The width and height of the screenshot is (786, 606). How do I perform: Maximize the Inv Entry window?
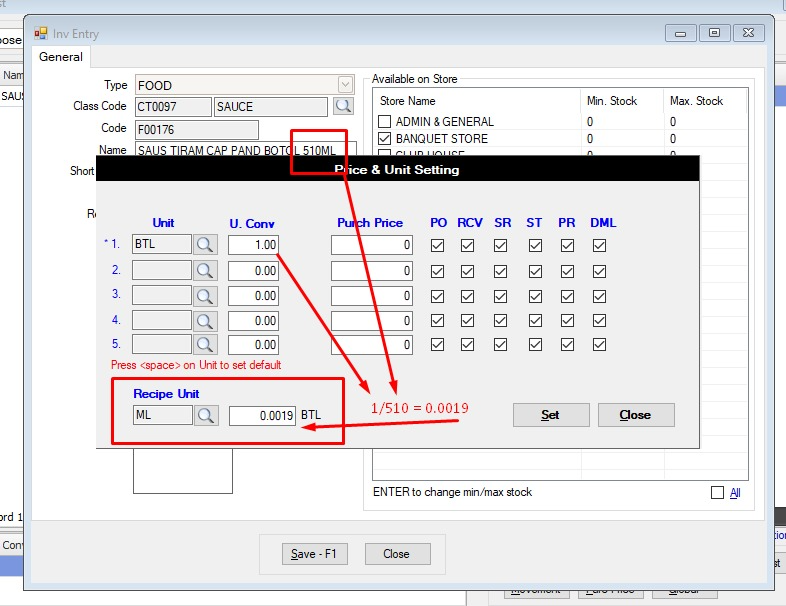(x=714, y=33)
